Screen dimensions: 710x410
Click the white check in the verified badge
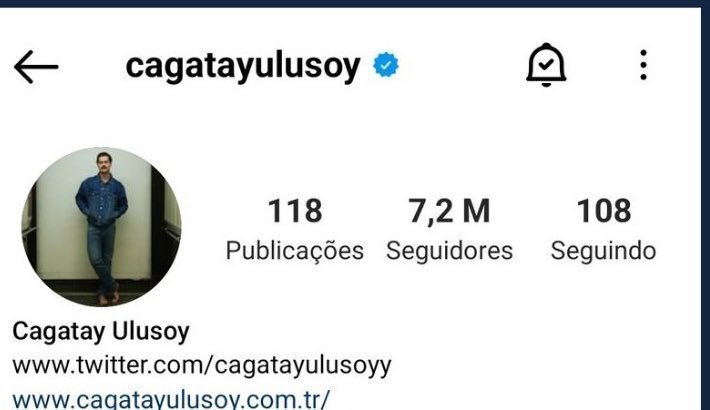coord(386,65)
